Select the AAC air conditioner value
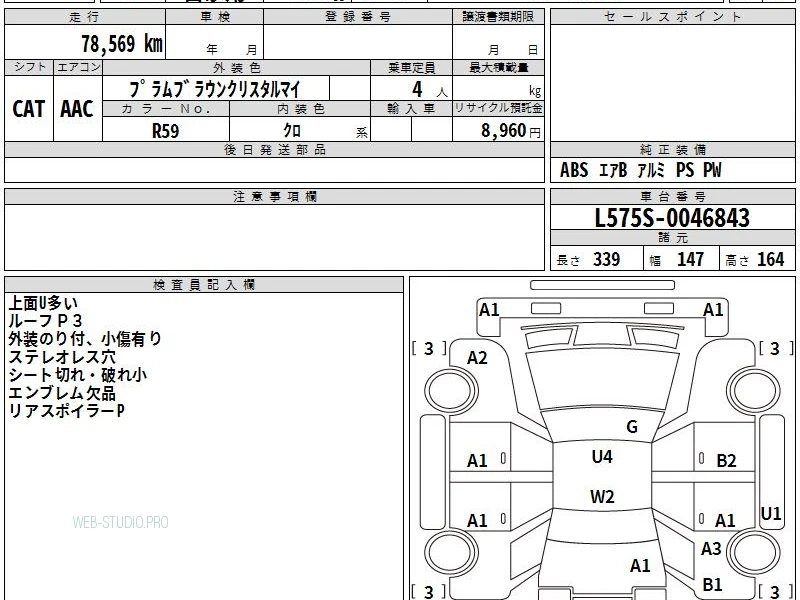This screenshot has height=600, width=800. 77,109
